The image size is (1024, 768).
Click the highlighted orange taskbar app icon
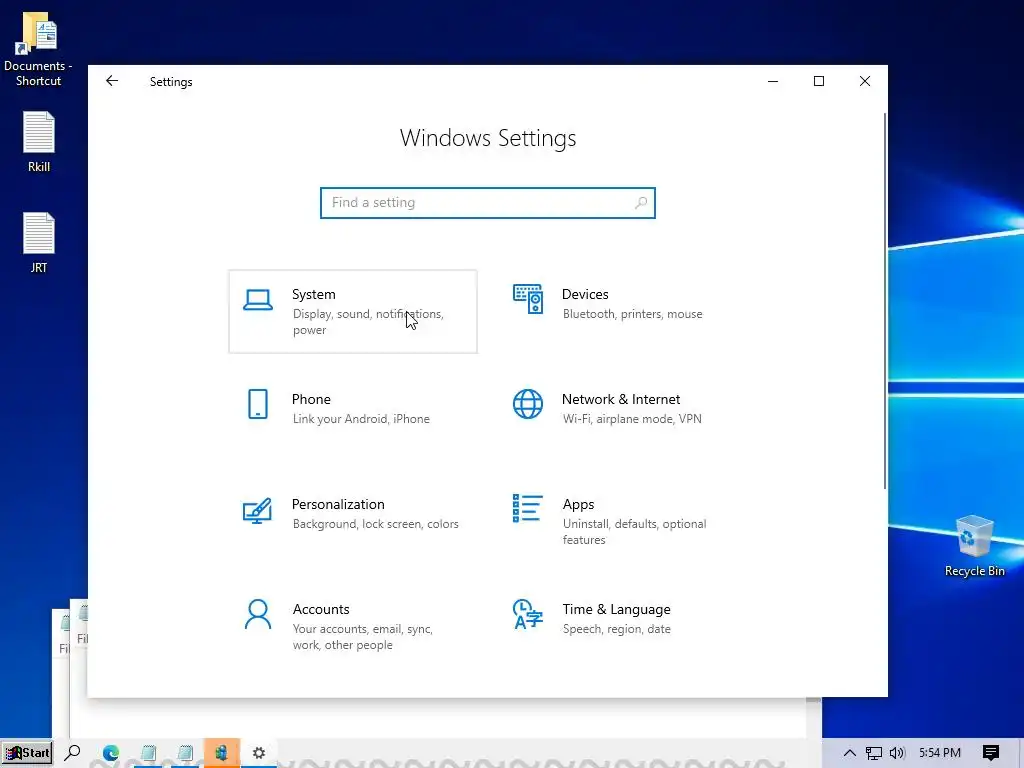click(222, 753)
